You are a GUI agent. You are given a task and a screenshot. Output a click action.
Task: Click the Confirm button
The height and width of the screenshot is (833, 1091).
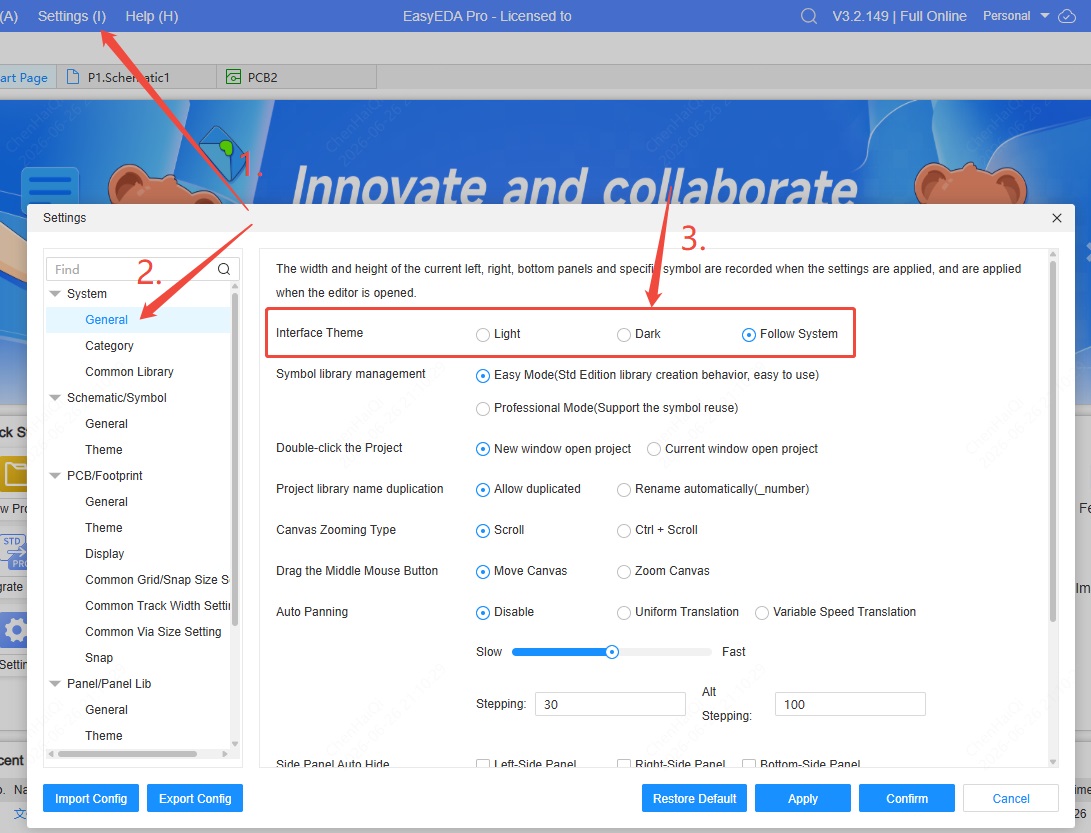click(x=907, y=798)
